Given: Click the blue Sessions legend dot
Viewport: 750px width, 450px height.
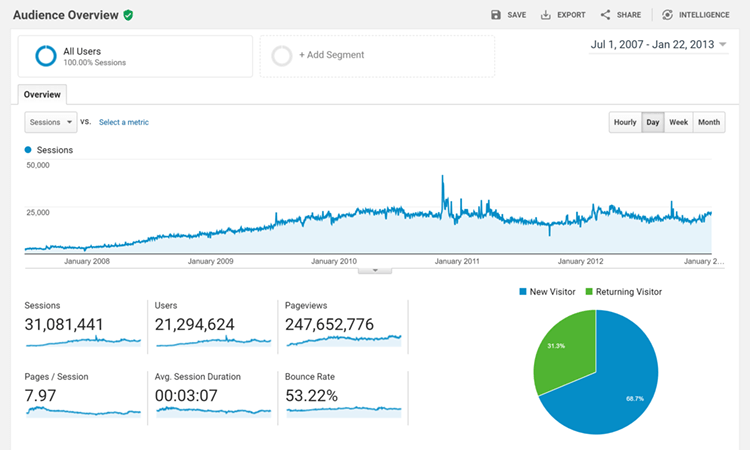Looking at the screenshot, I should (x=28, y=150).
